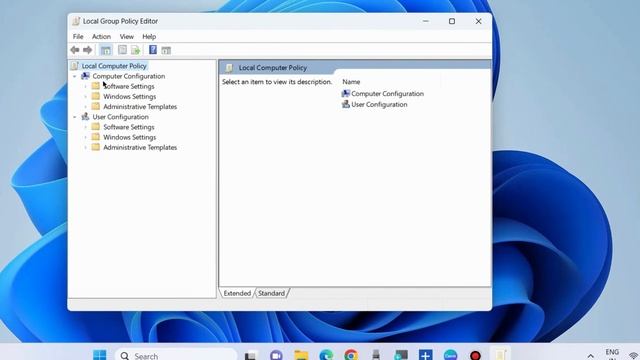Open Software Settings under User Configuration
This screenshot has height=360, width=640.
(x=129, y=127)
